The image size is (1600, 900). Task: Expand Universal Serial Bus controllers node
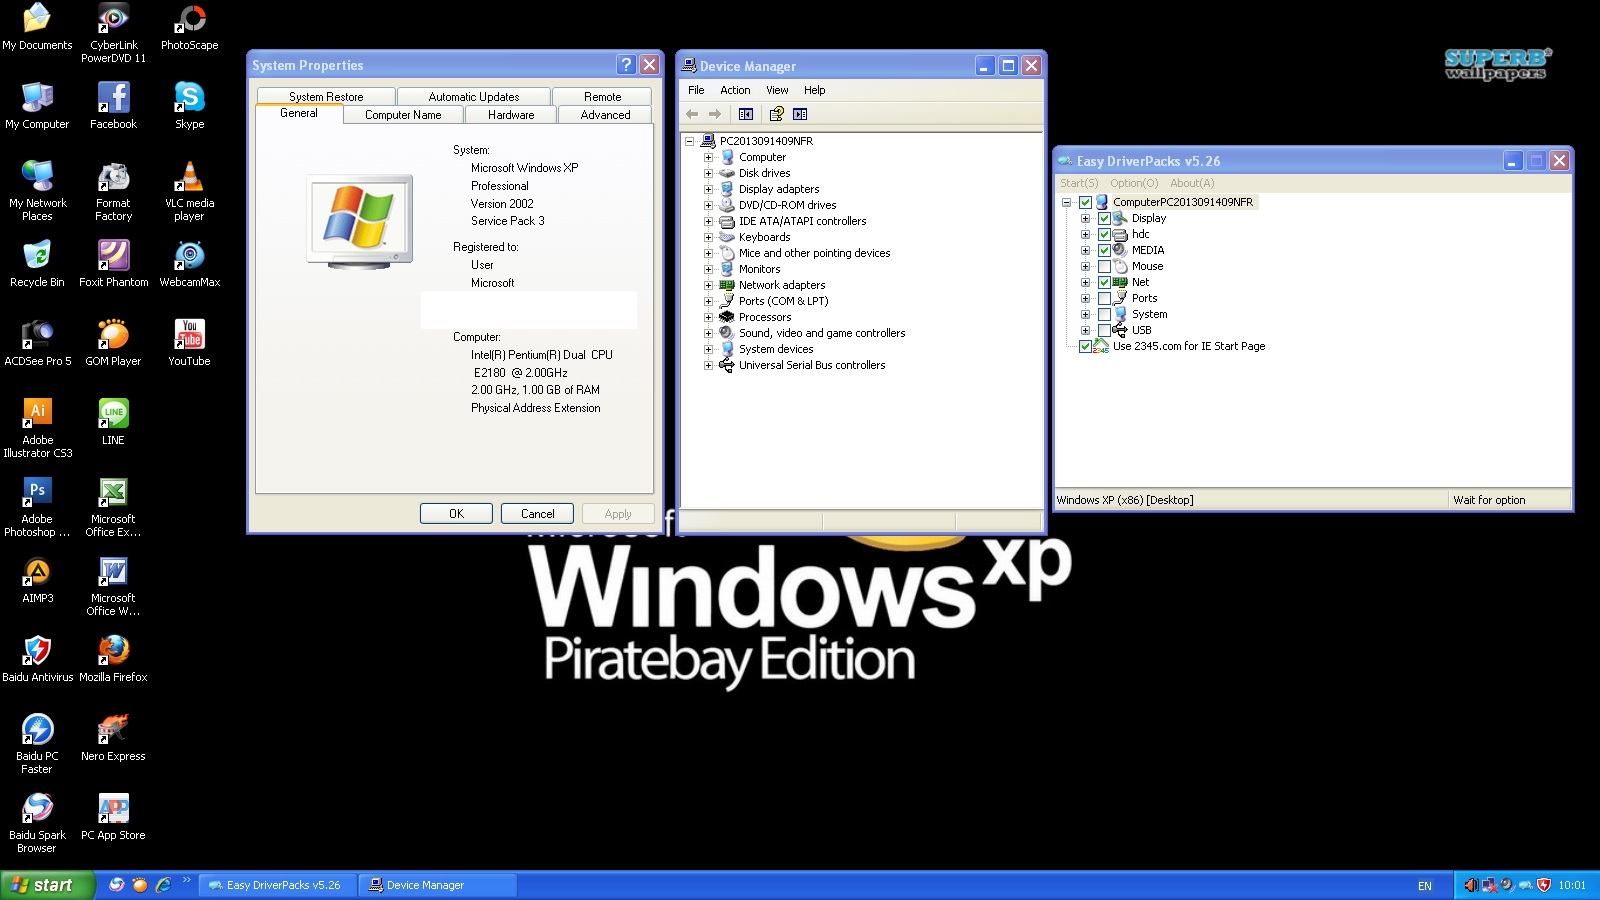coord(708,365)
